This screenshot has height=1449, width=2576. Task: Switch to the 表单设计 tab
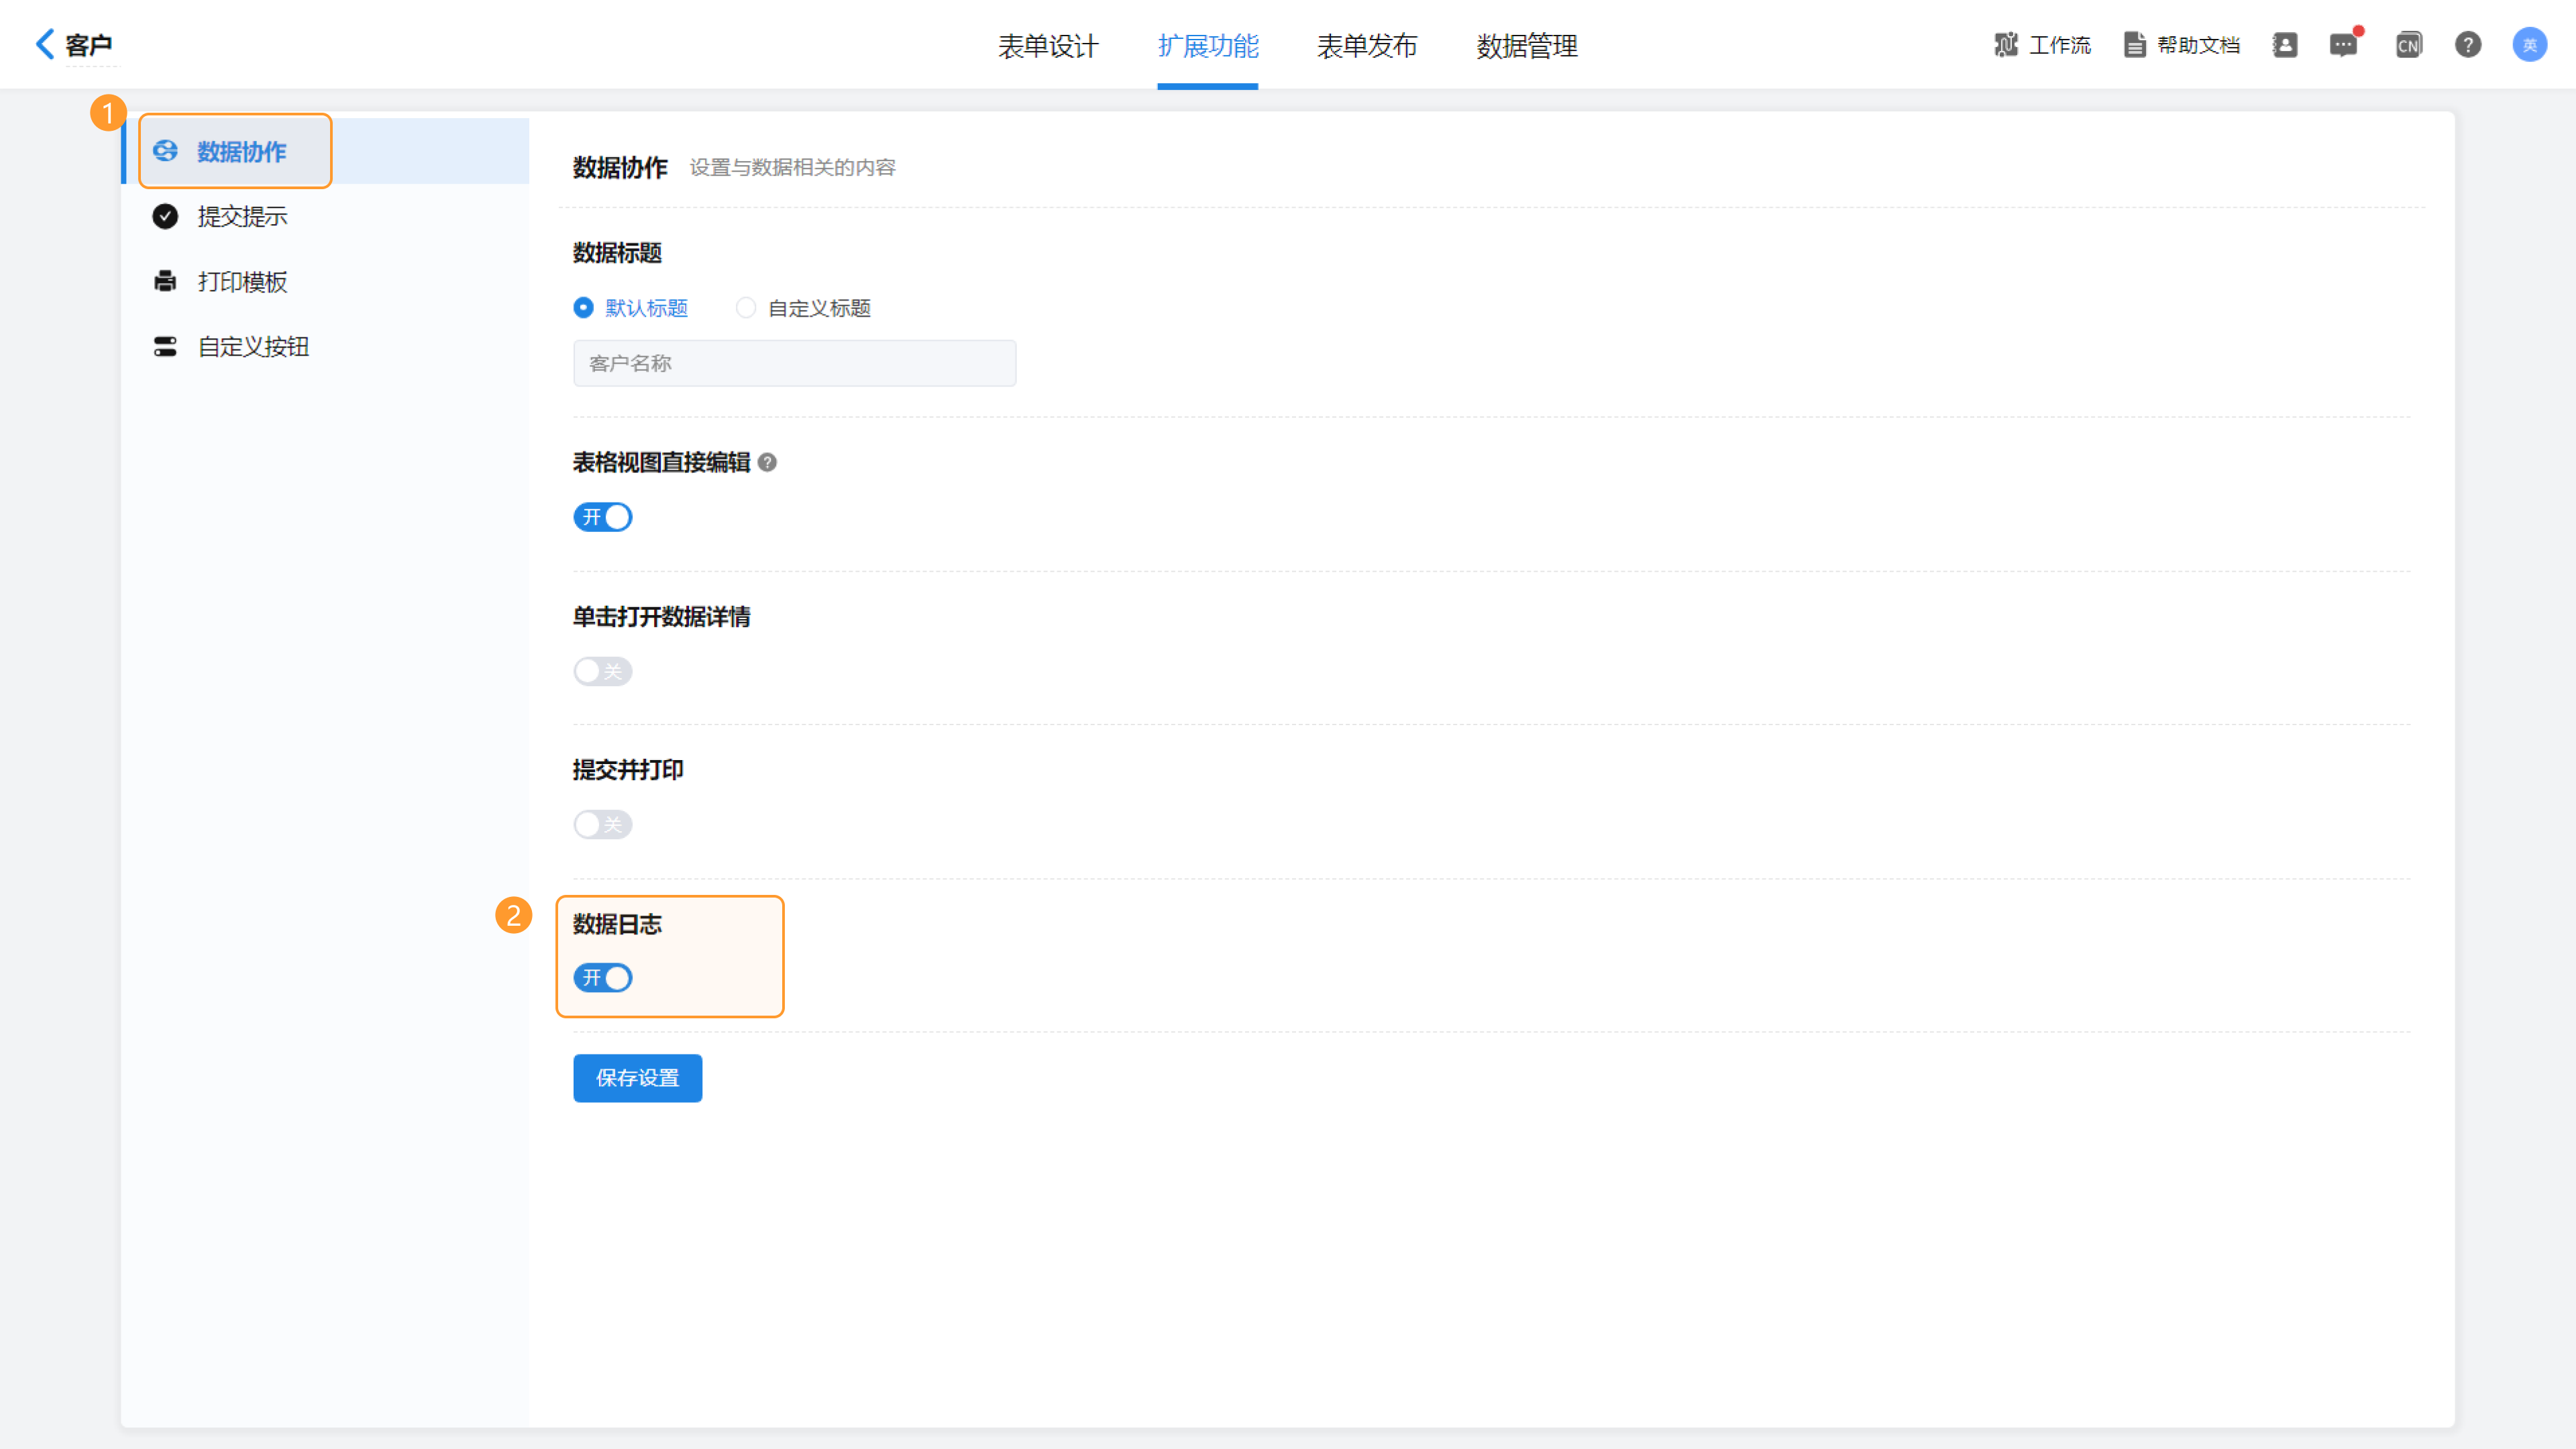pos(1048,46)
